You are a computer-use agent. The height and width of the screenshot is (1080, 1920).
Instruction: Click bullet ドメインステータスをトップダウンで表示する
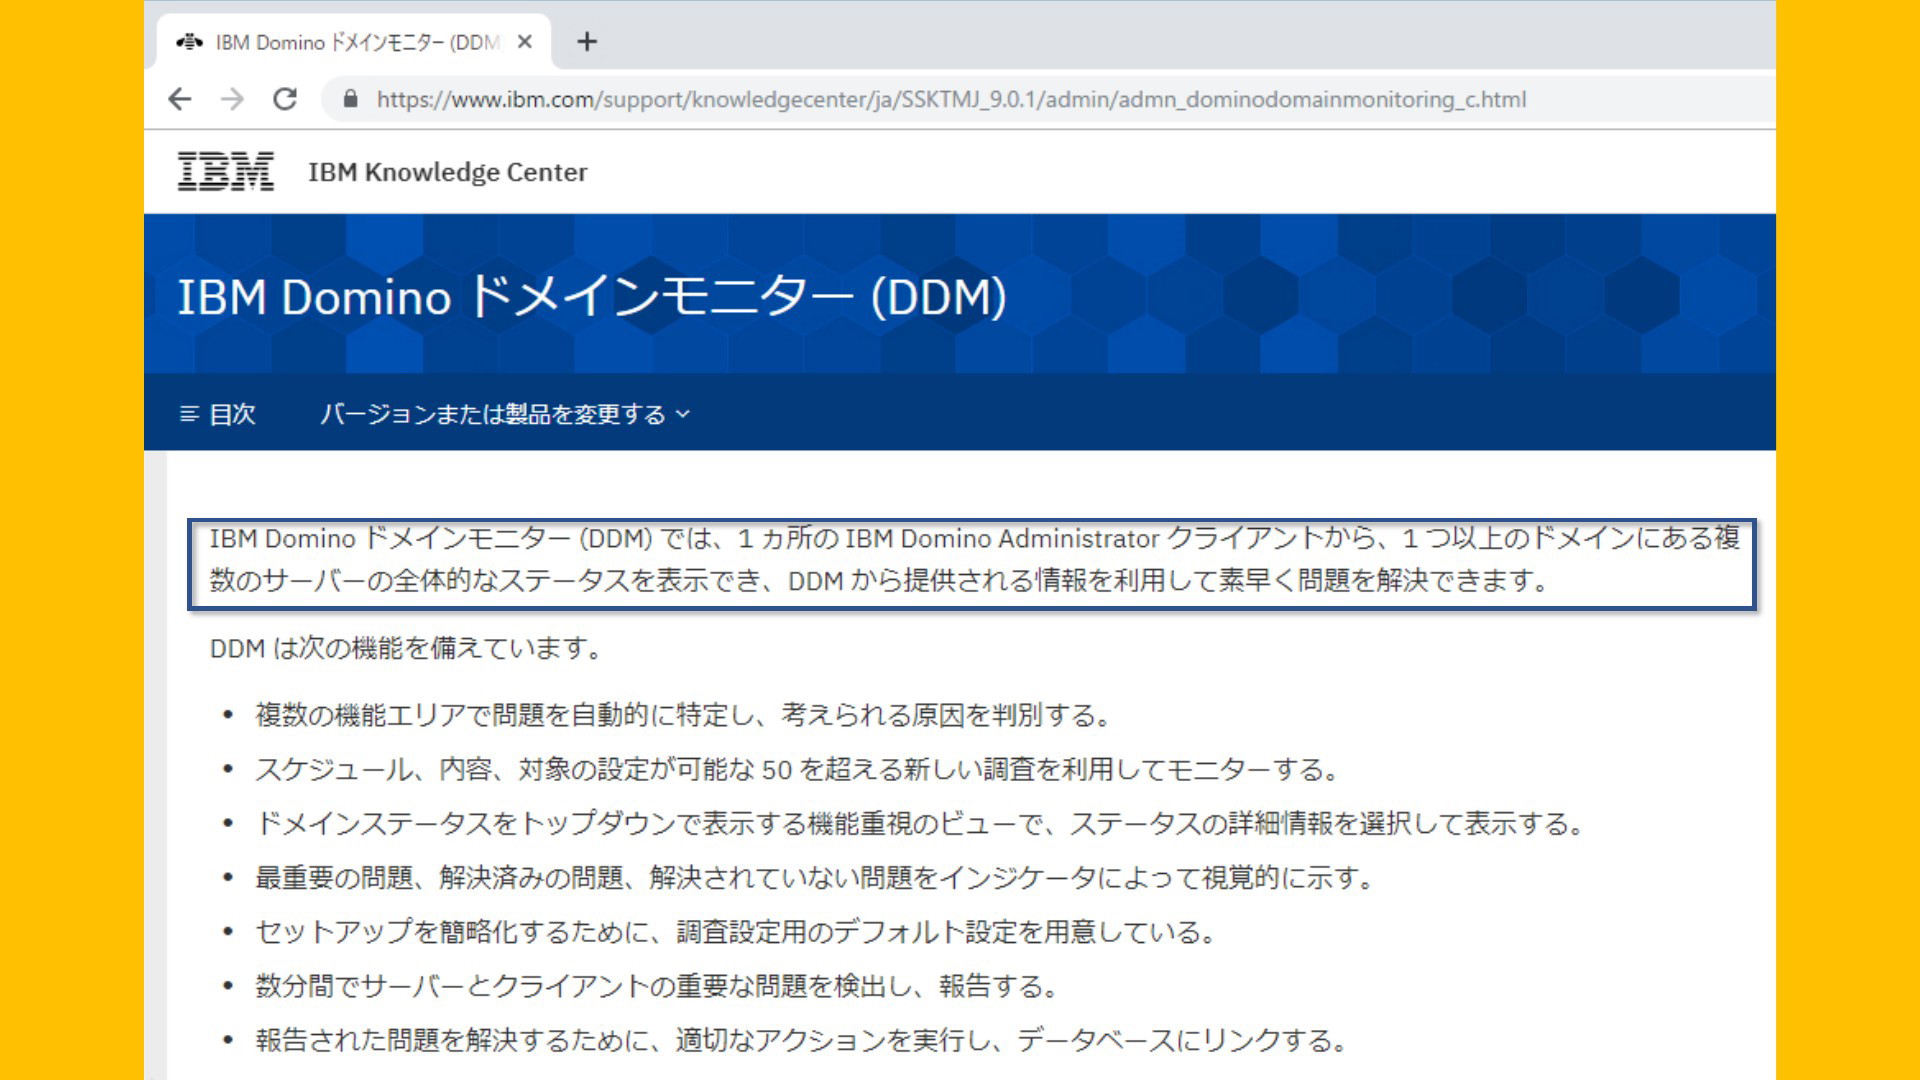[x=921, y=823]
